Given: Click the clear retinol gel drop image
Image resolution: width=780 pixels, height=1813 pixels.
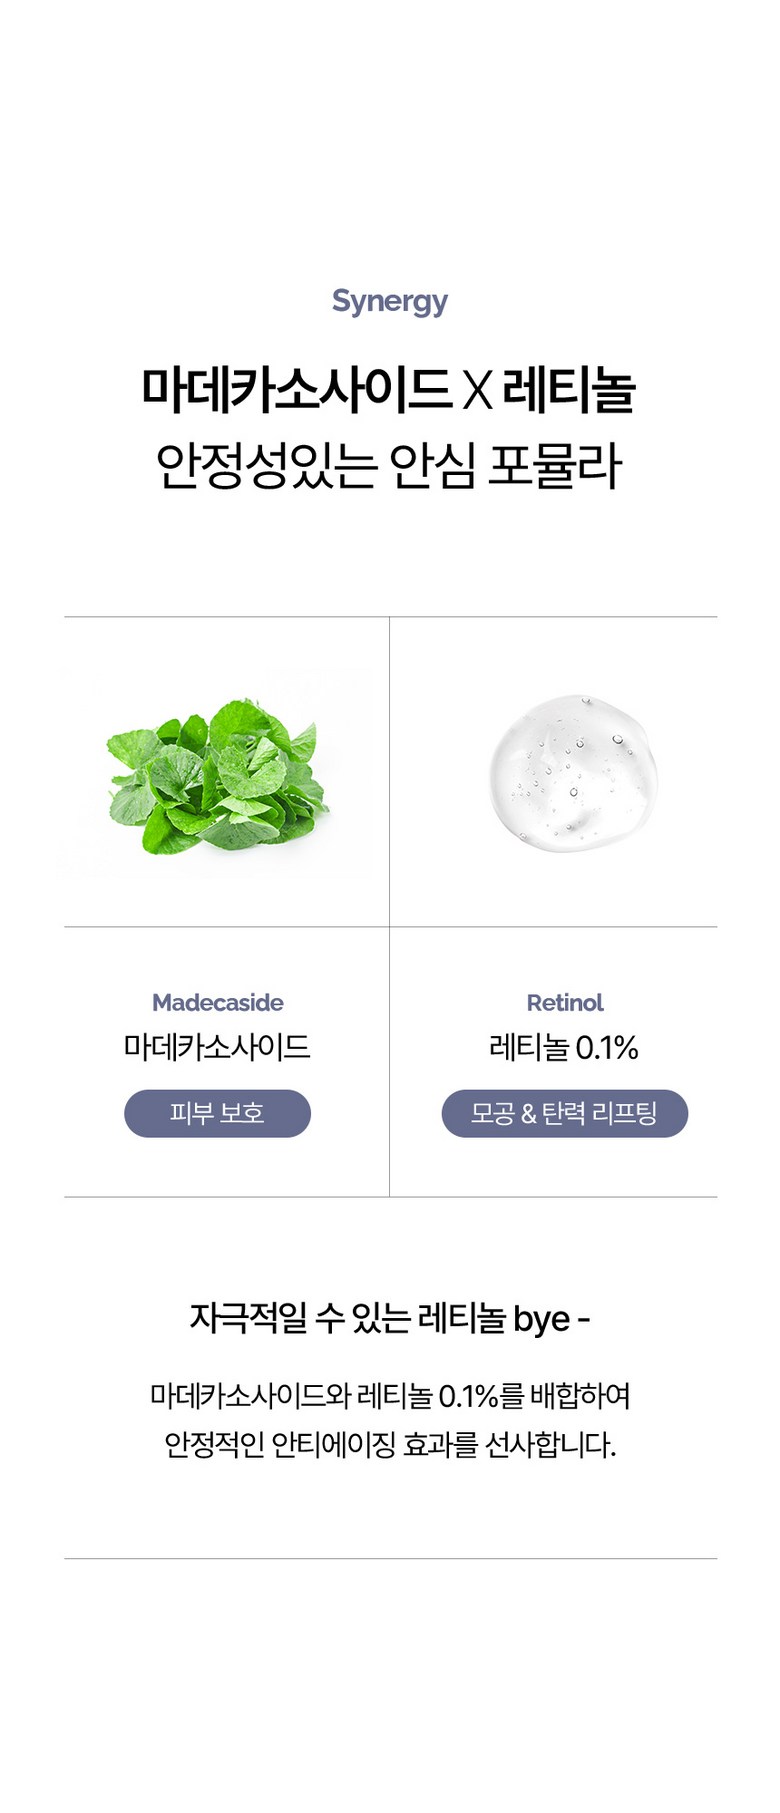Looking at the screenshot, I should 573,773.
